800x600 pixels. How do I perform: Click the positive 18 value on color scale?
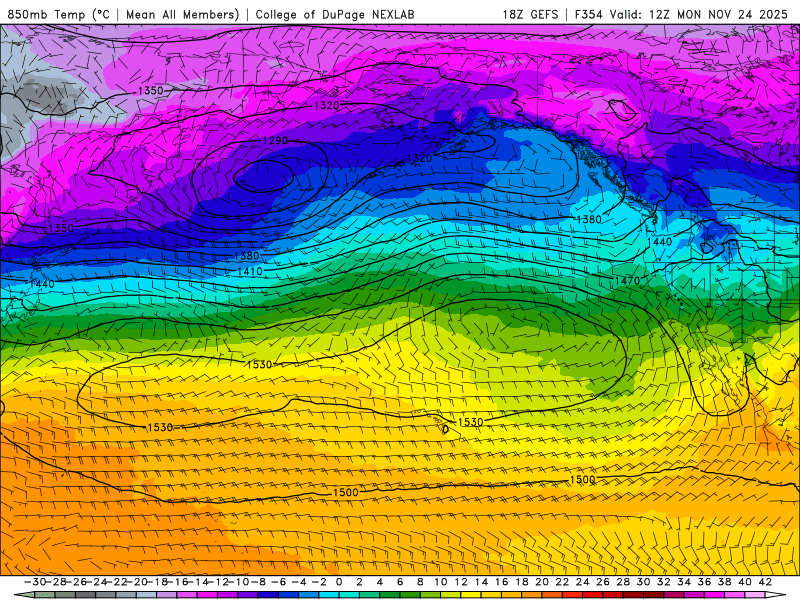[522, 582]
